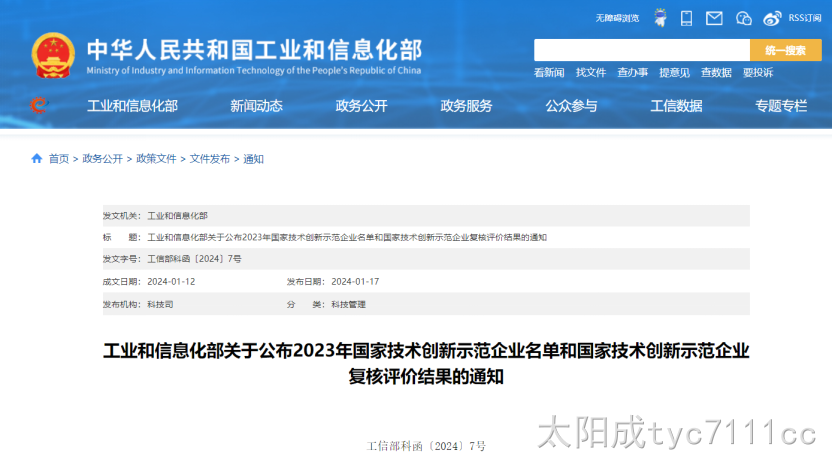This screenshot has width=833, height=463.
Task: Select the bold article headline
Action: pyautogui.click(x=426, y=364)
